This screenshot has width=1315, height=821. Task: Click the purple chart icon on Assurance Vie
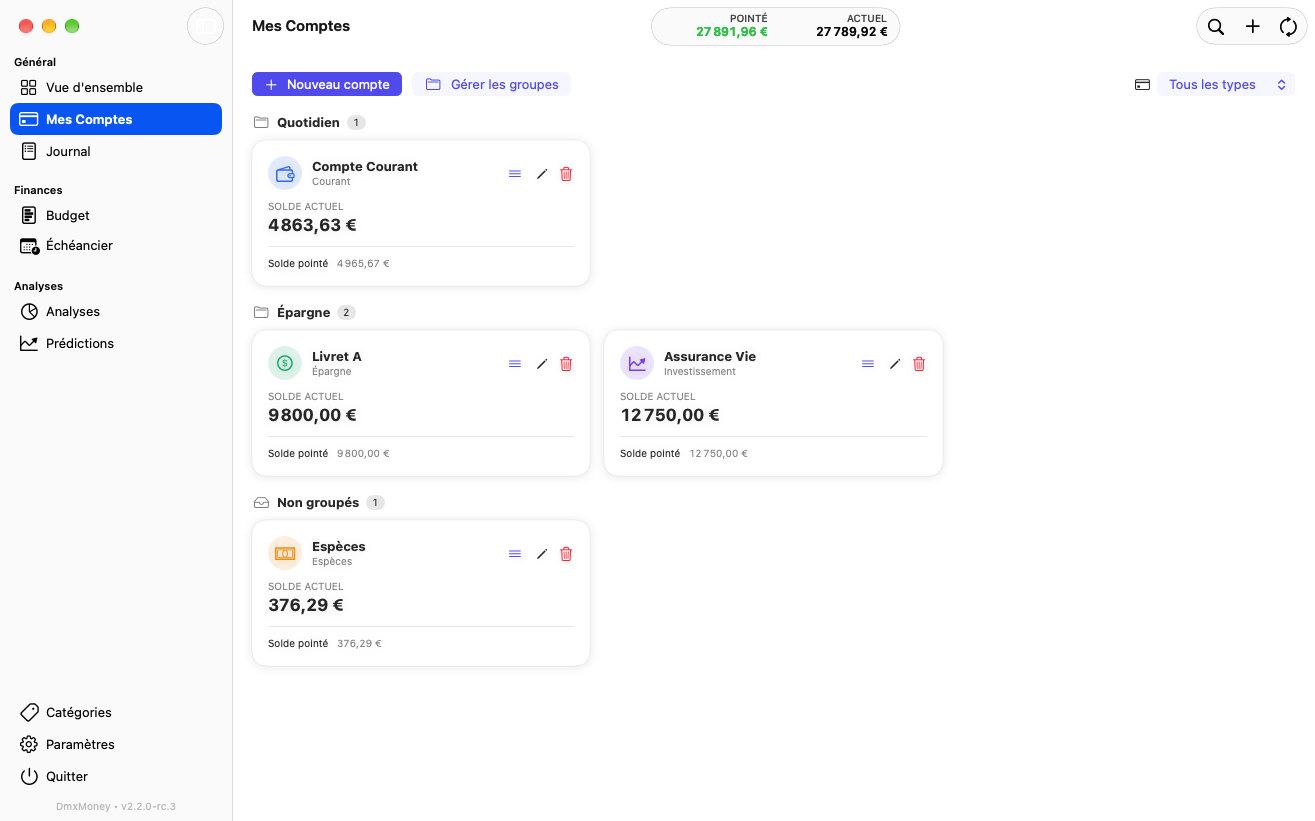pyautogui.click(x=637, y=363)
